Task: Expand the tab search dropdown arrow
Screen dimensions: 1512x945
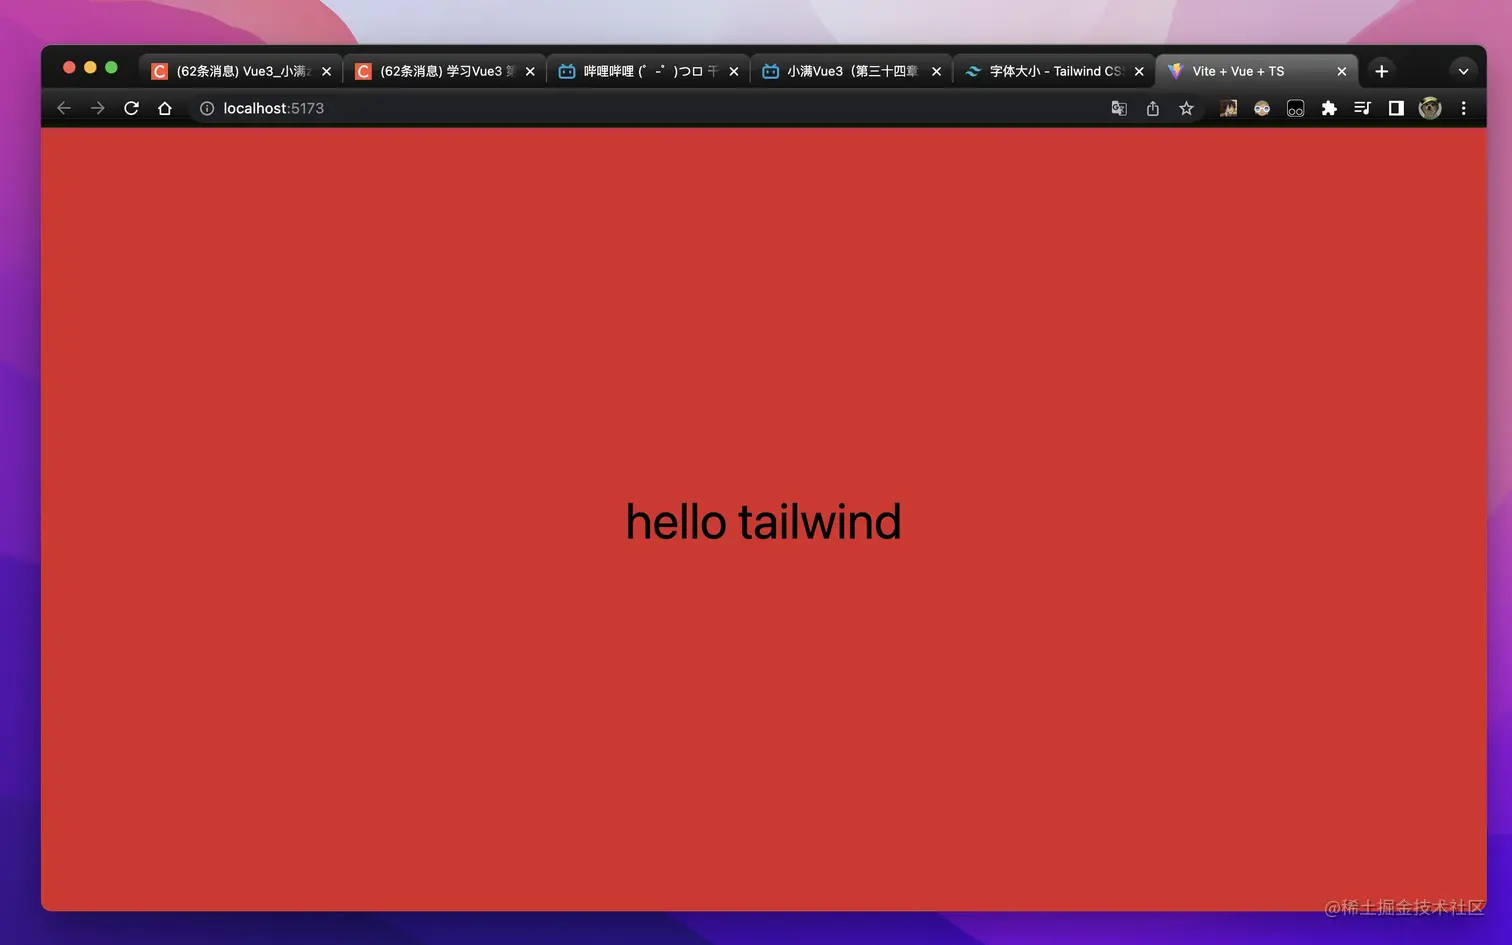Action: click(1463, 71)
